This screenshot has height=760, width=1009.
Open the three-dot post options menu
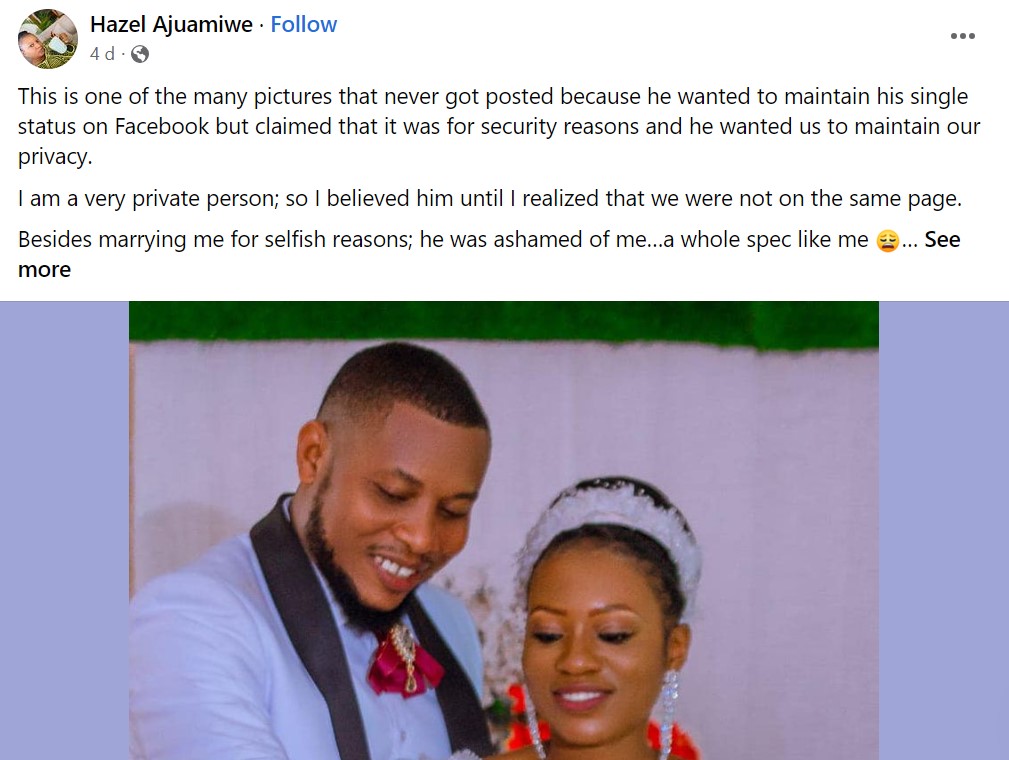click(x=963, y=36)
